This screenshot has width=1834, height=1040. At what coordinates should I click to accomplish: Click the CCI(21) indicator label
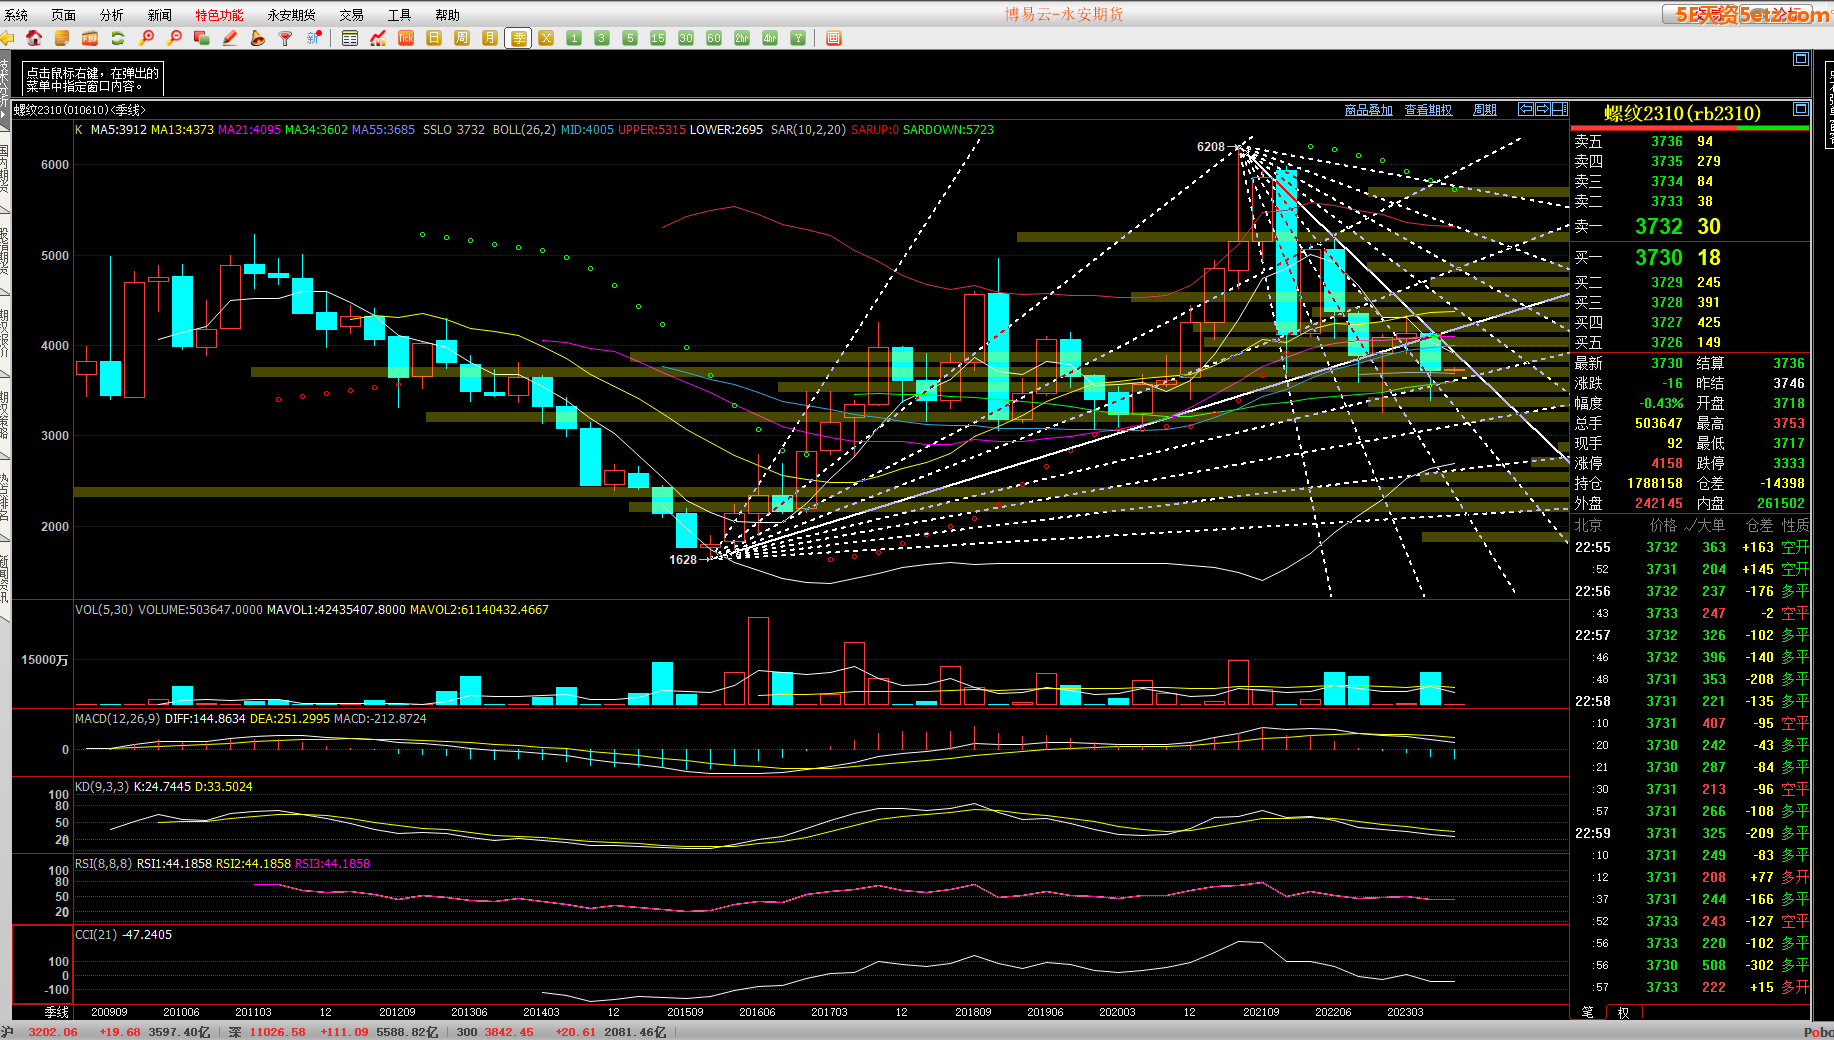point(96,935)
